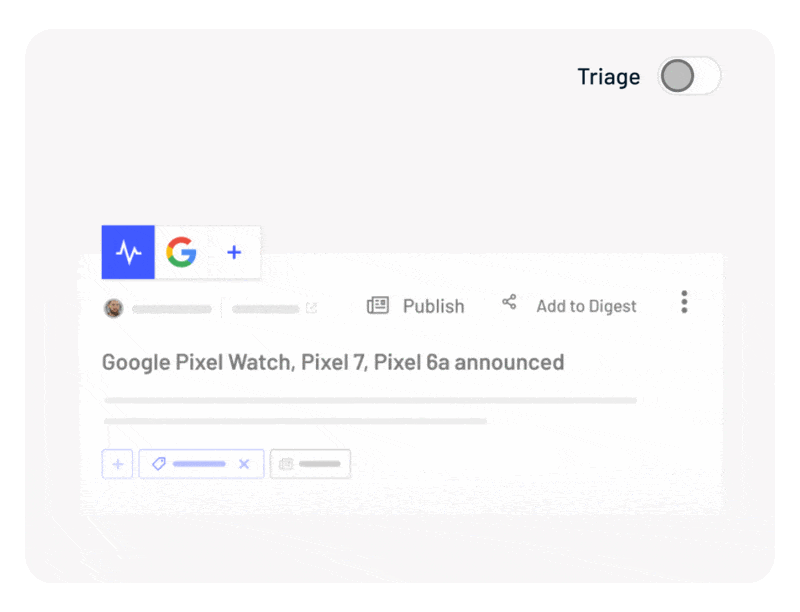800x612 pixels.
Task: Click the gray newspaper chip below the summary
Action: 310,464
